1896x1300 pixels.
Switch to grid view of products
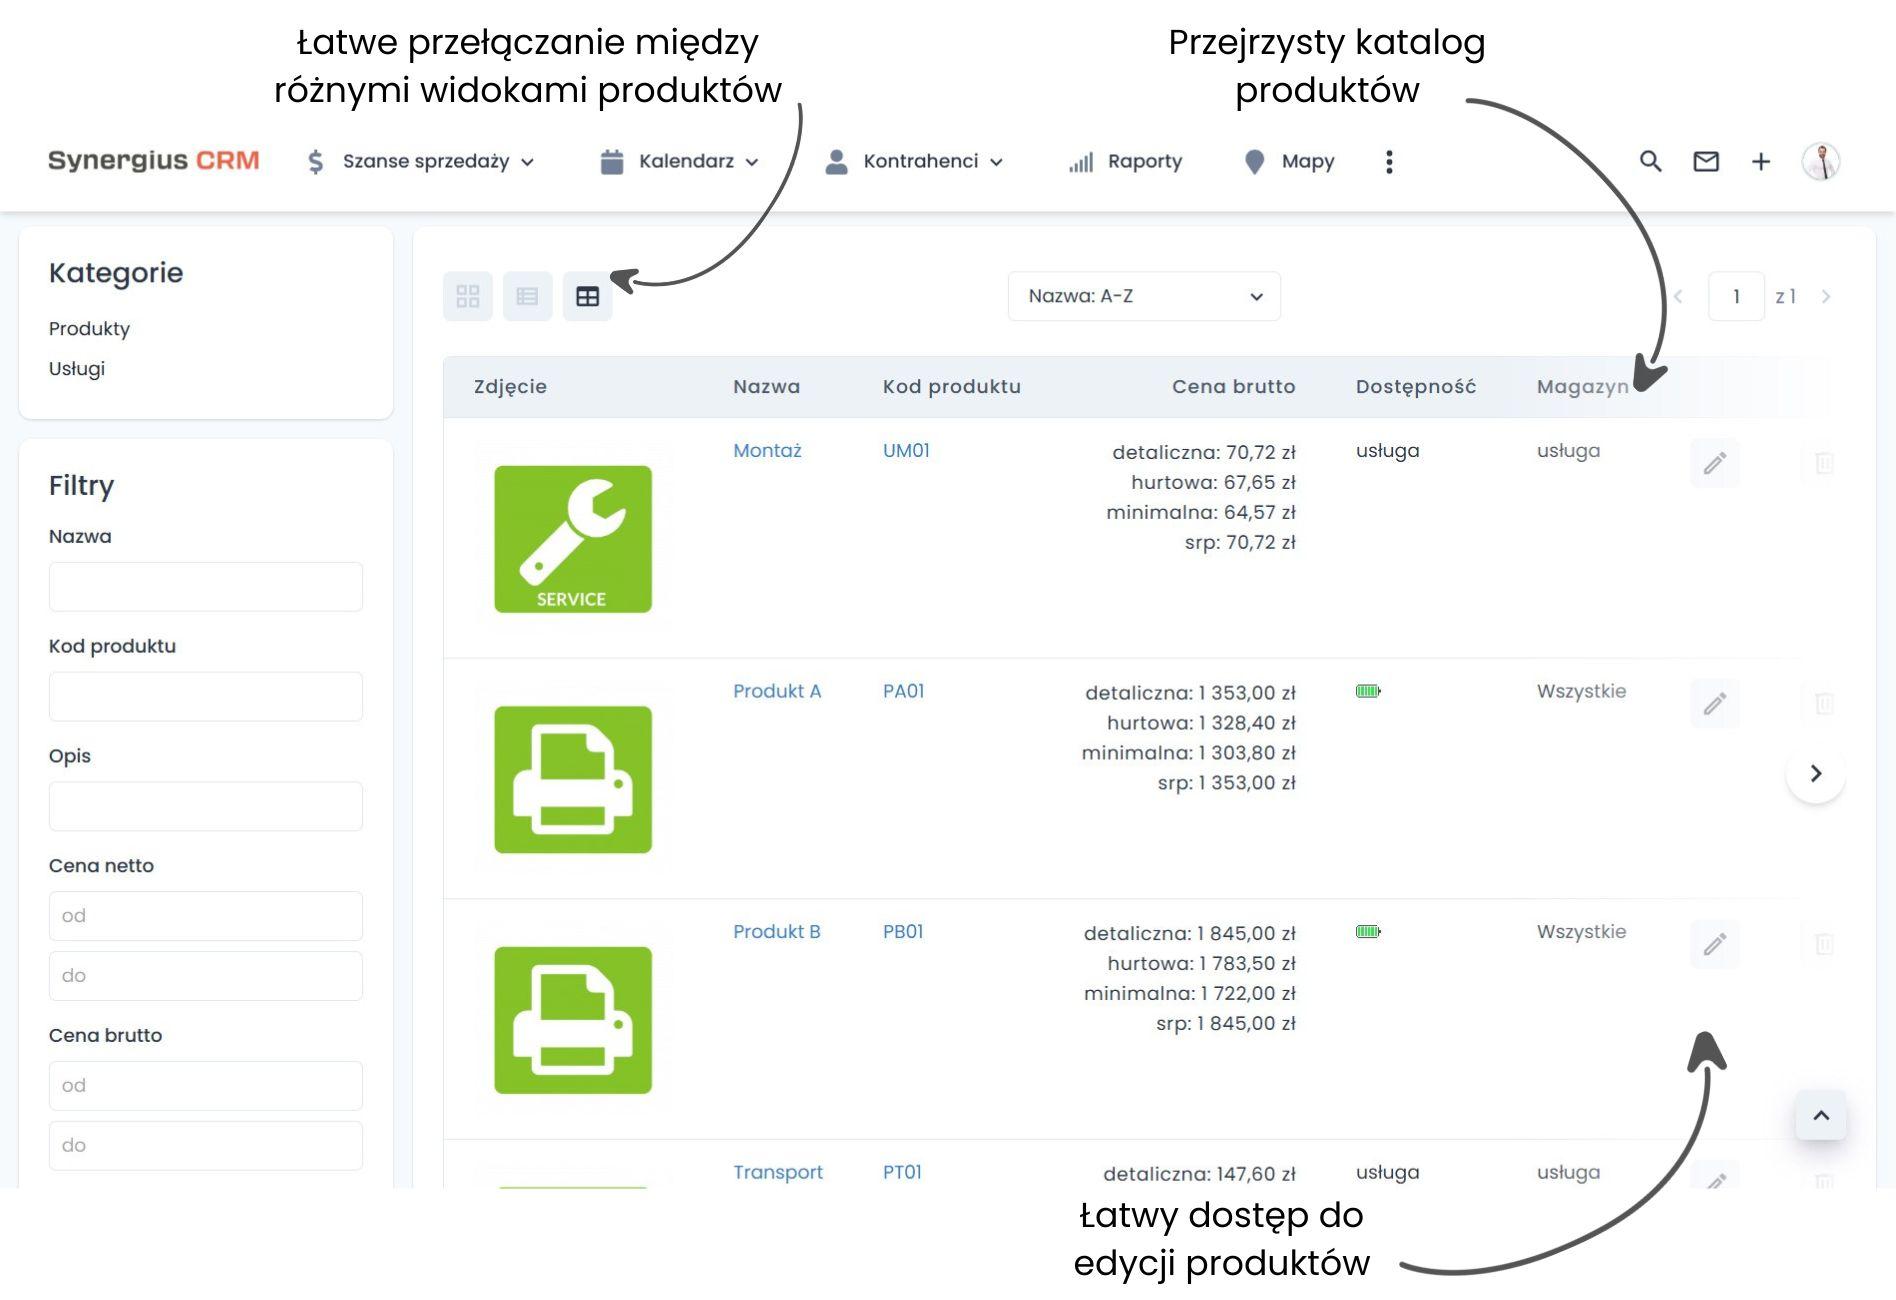(468, 296)
